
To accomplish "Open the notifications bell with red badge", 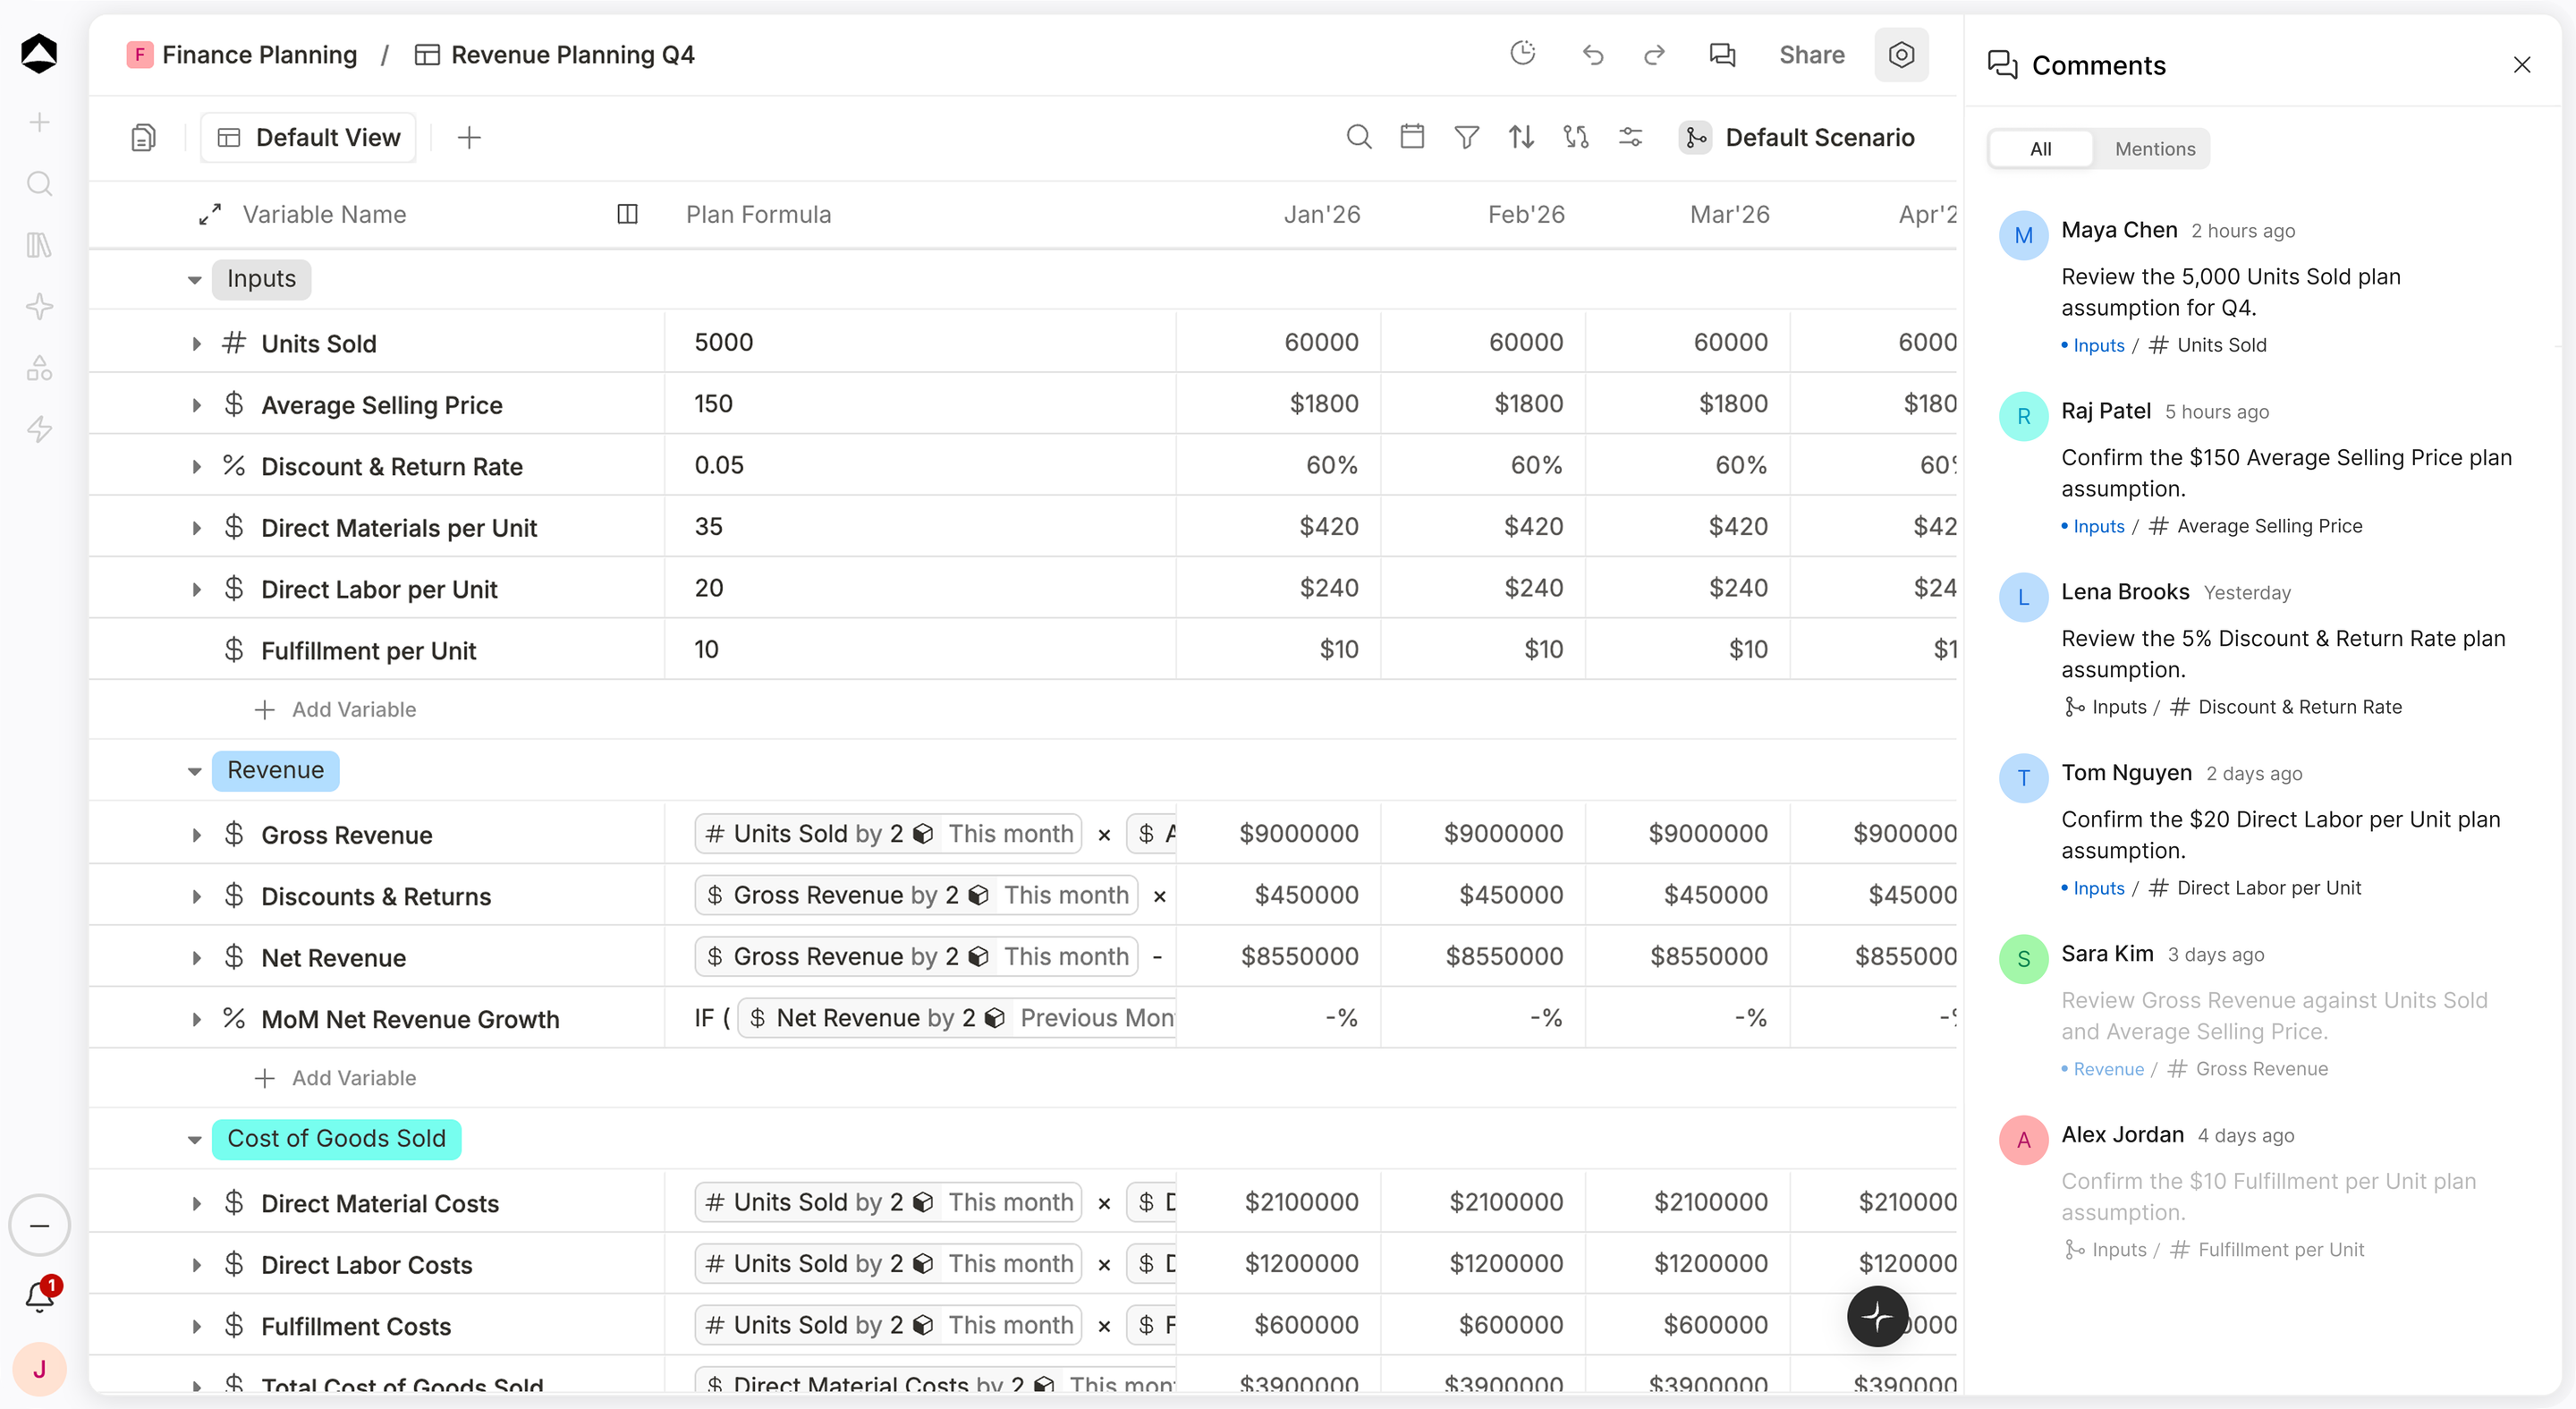I will (x=41, y=1295).
